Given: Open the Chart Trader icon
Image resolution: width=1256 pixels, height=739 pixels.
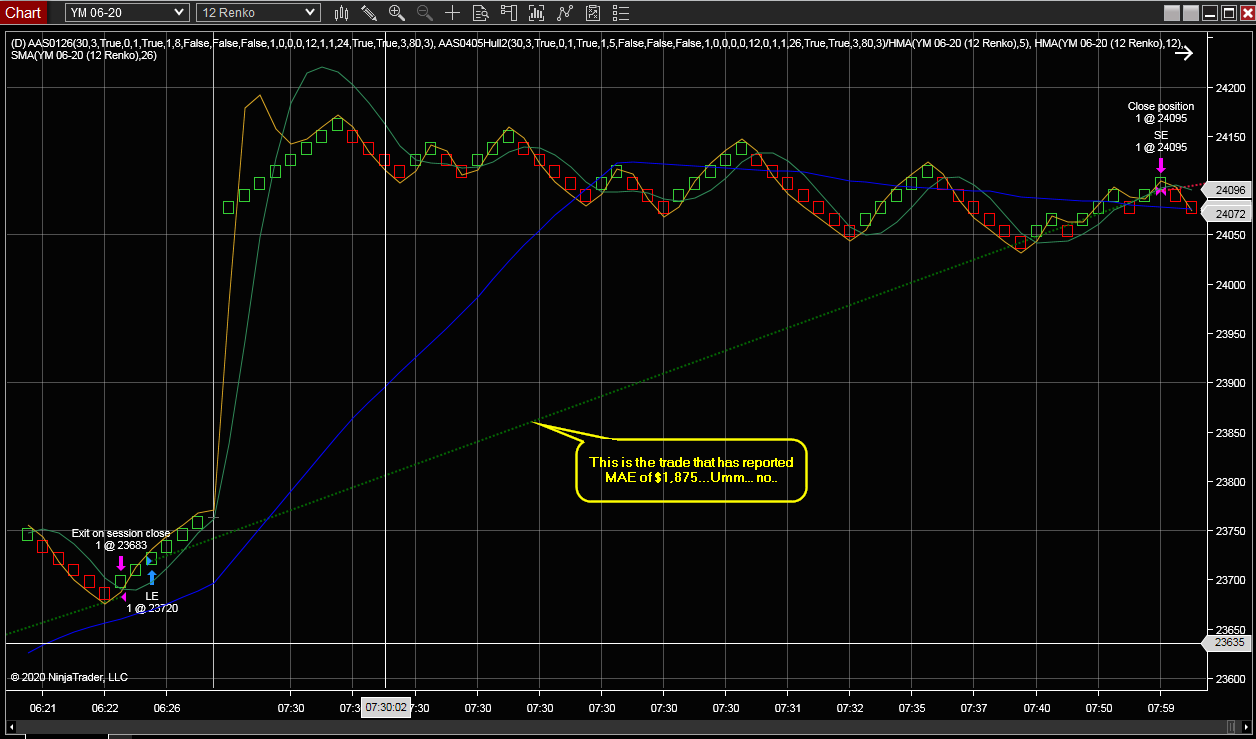Looking at the screenshot, I should 509,13.
